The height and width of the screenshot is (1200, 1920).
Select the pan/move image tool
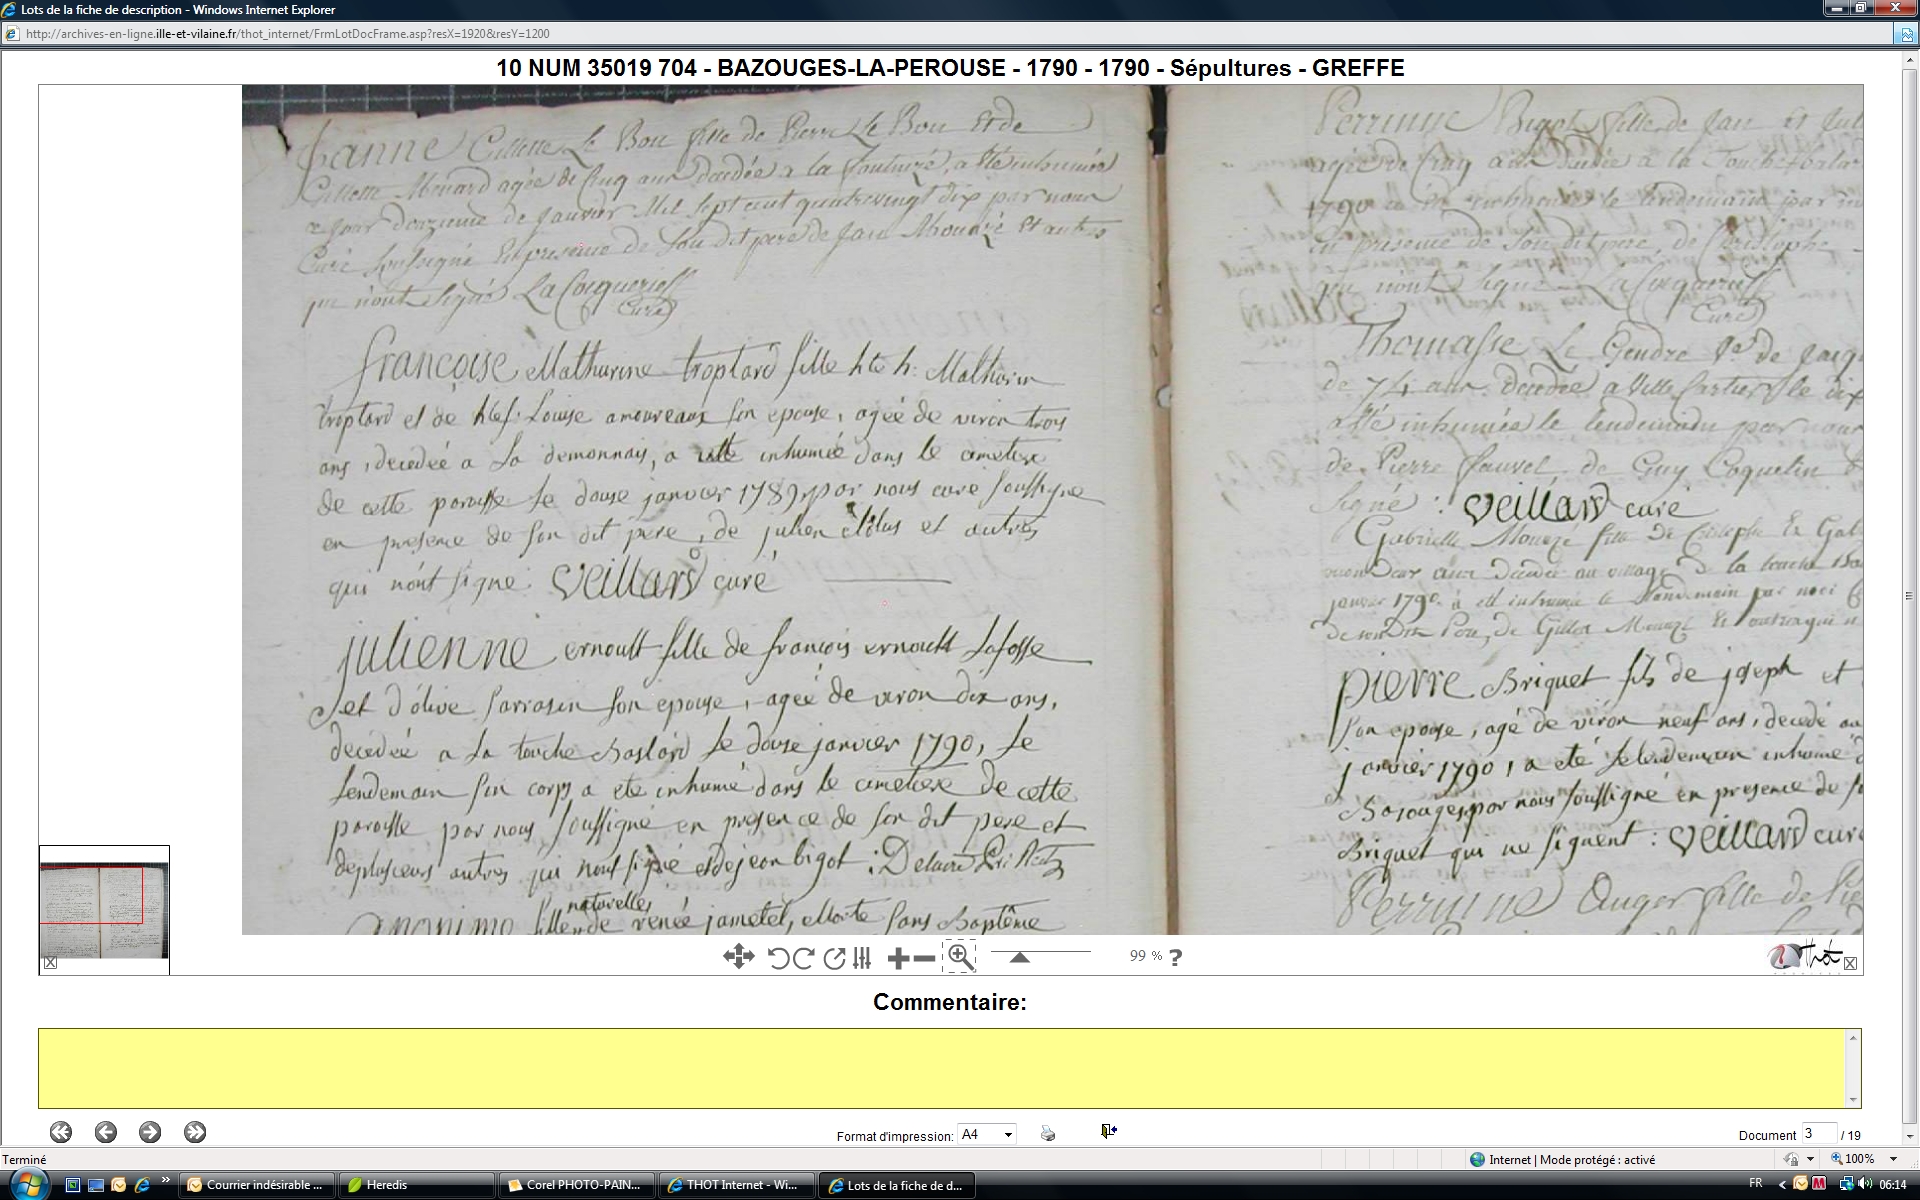pyautogui.click(x=738, y=957)
